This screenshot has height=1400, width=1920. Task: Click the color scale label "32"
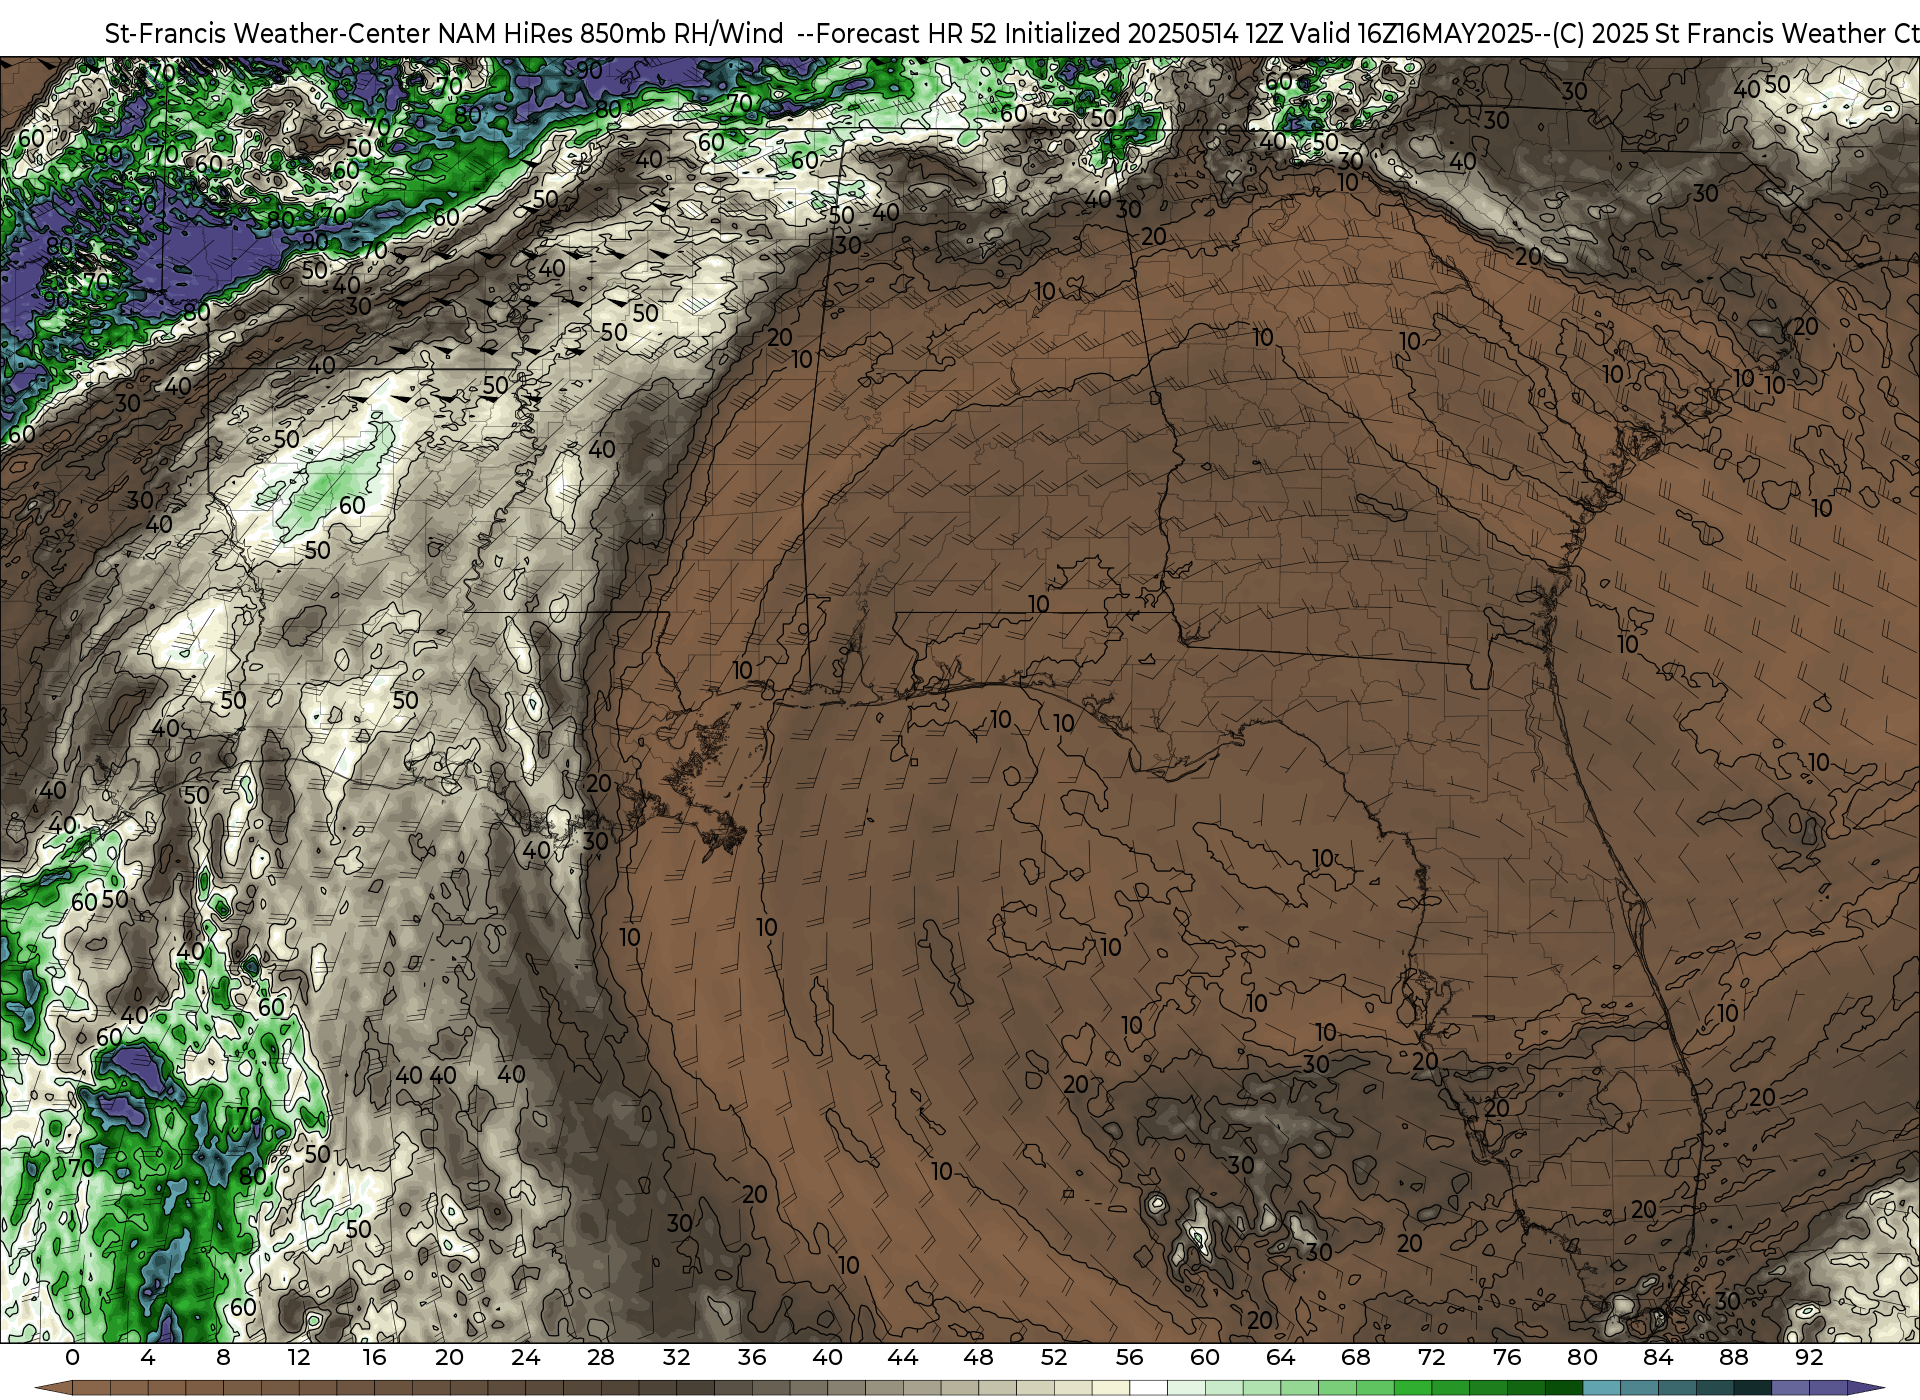click(x=677, y=1357)
